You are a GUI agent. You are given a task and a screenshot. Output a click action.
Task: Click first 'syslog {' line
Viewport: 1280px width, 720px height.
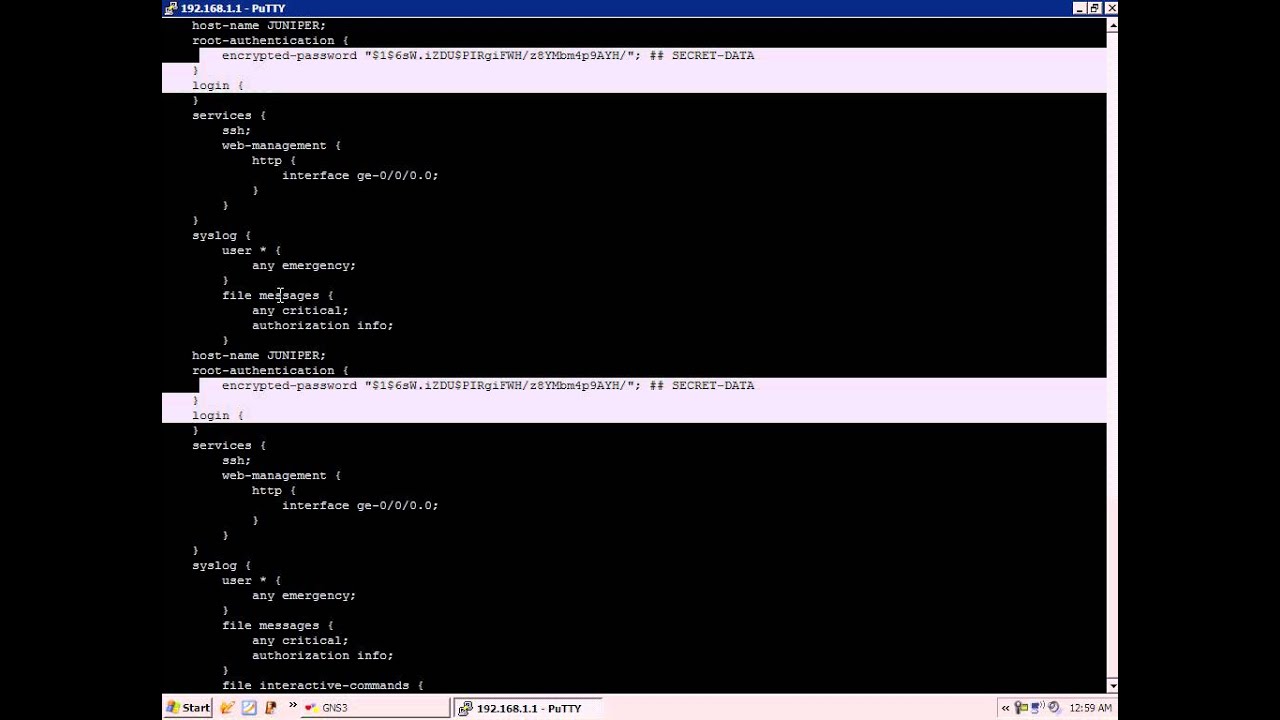(x=222, y=236)
